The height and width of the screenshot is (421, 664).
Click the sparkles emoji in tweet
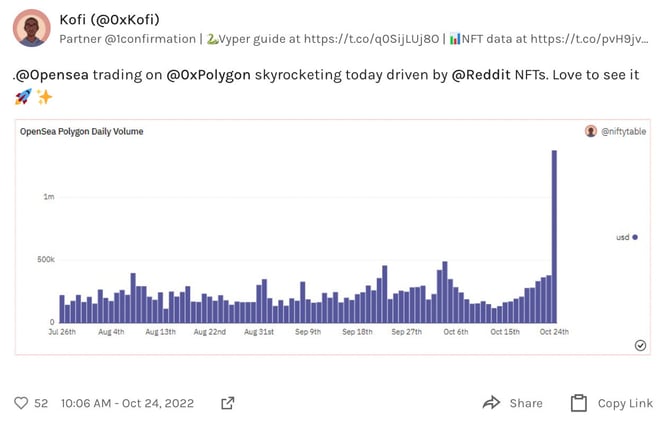coord(44,97)
